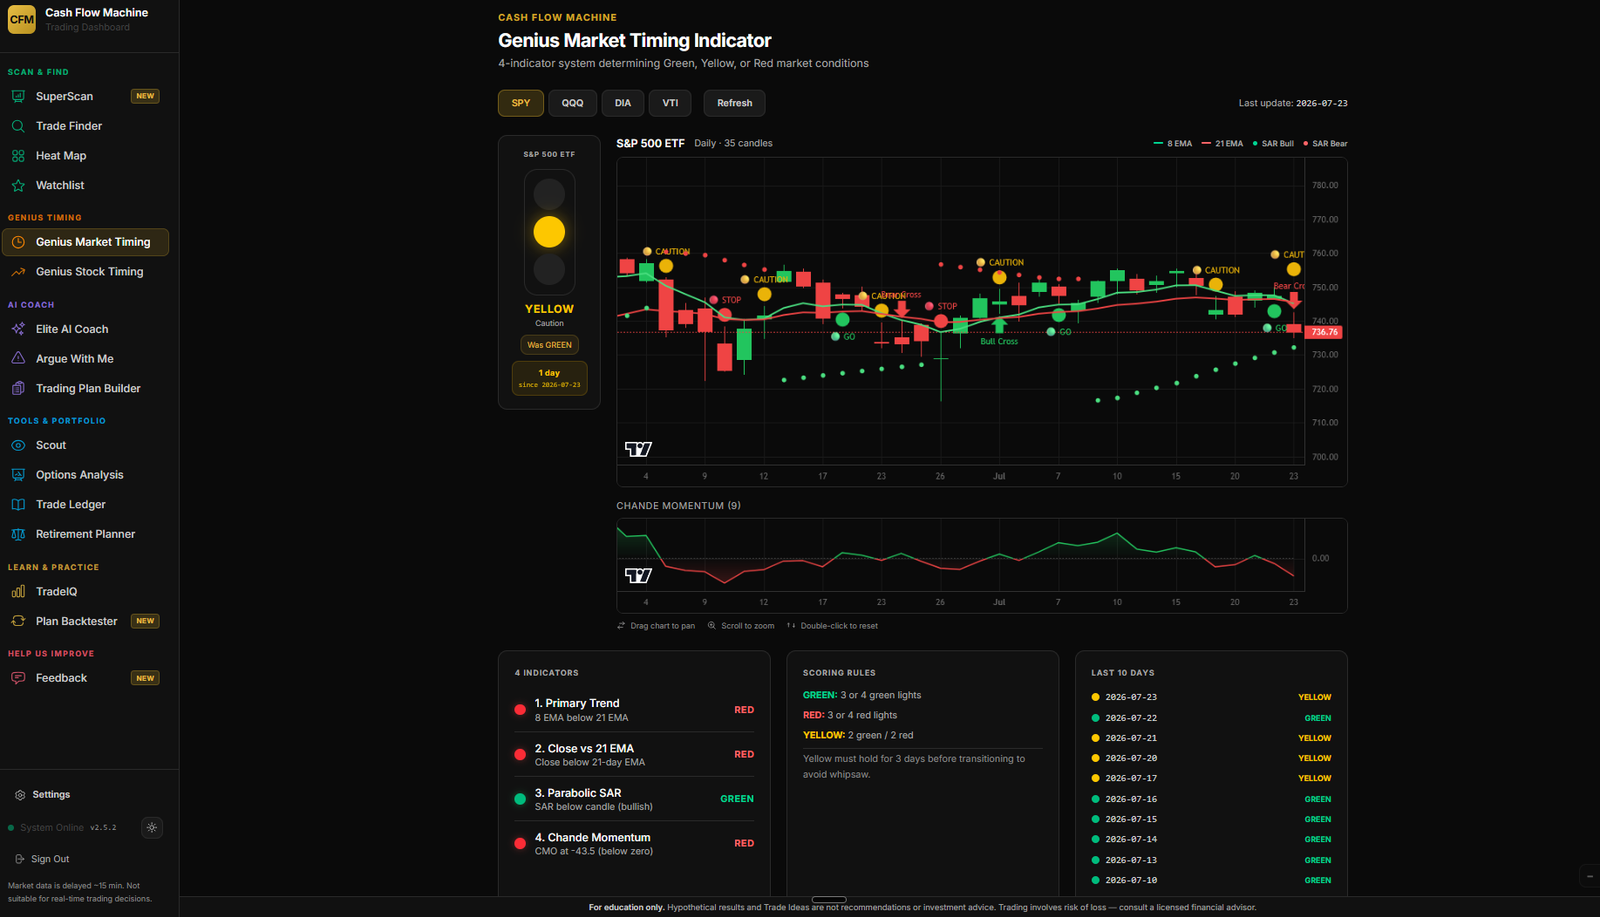Open Genius Stock Timing
This screenshot has width=1600, height=917.
pyautogui.click(x=85, y=272)
